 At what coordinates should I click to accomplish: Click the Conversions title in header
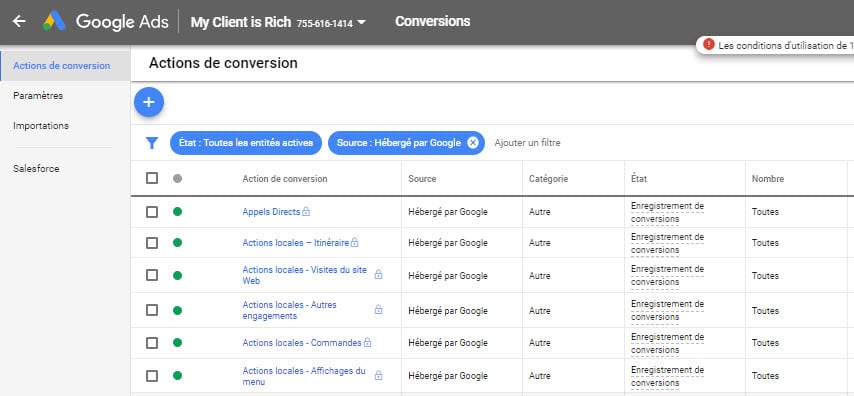(x=432, y=22)
